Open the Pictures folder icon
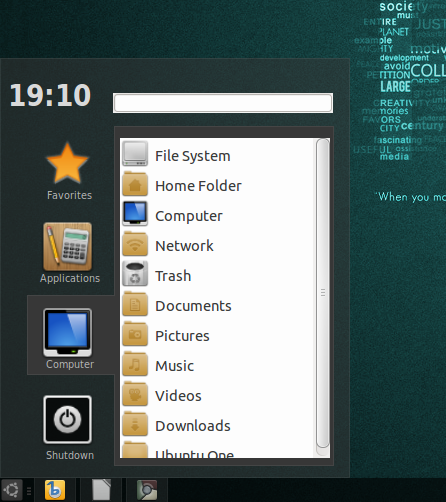Viewport: 446px width, 502px height. (x=135, y=334)
